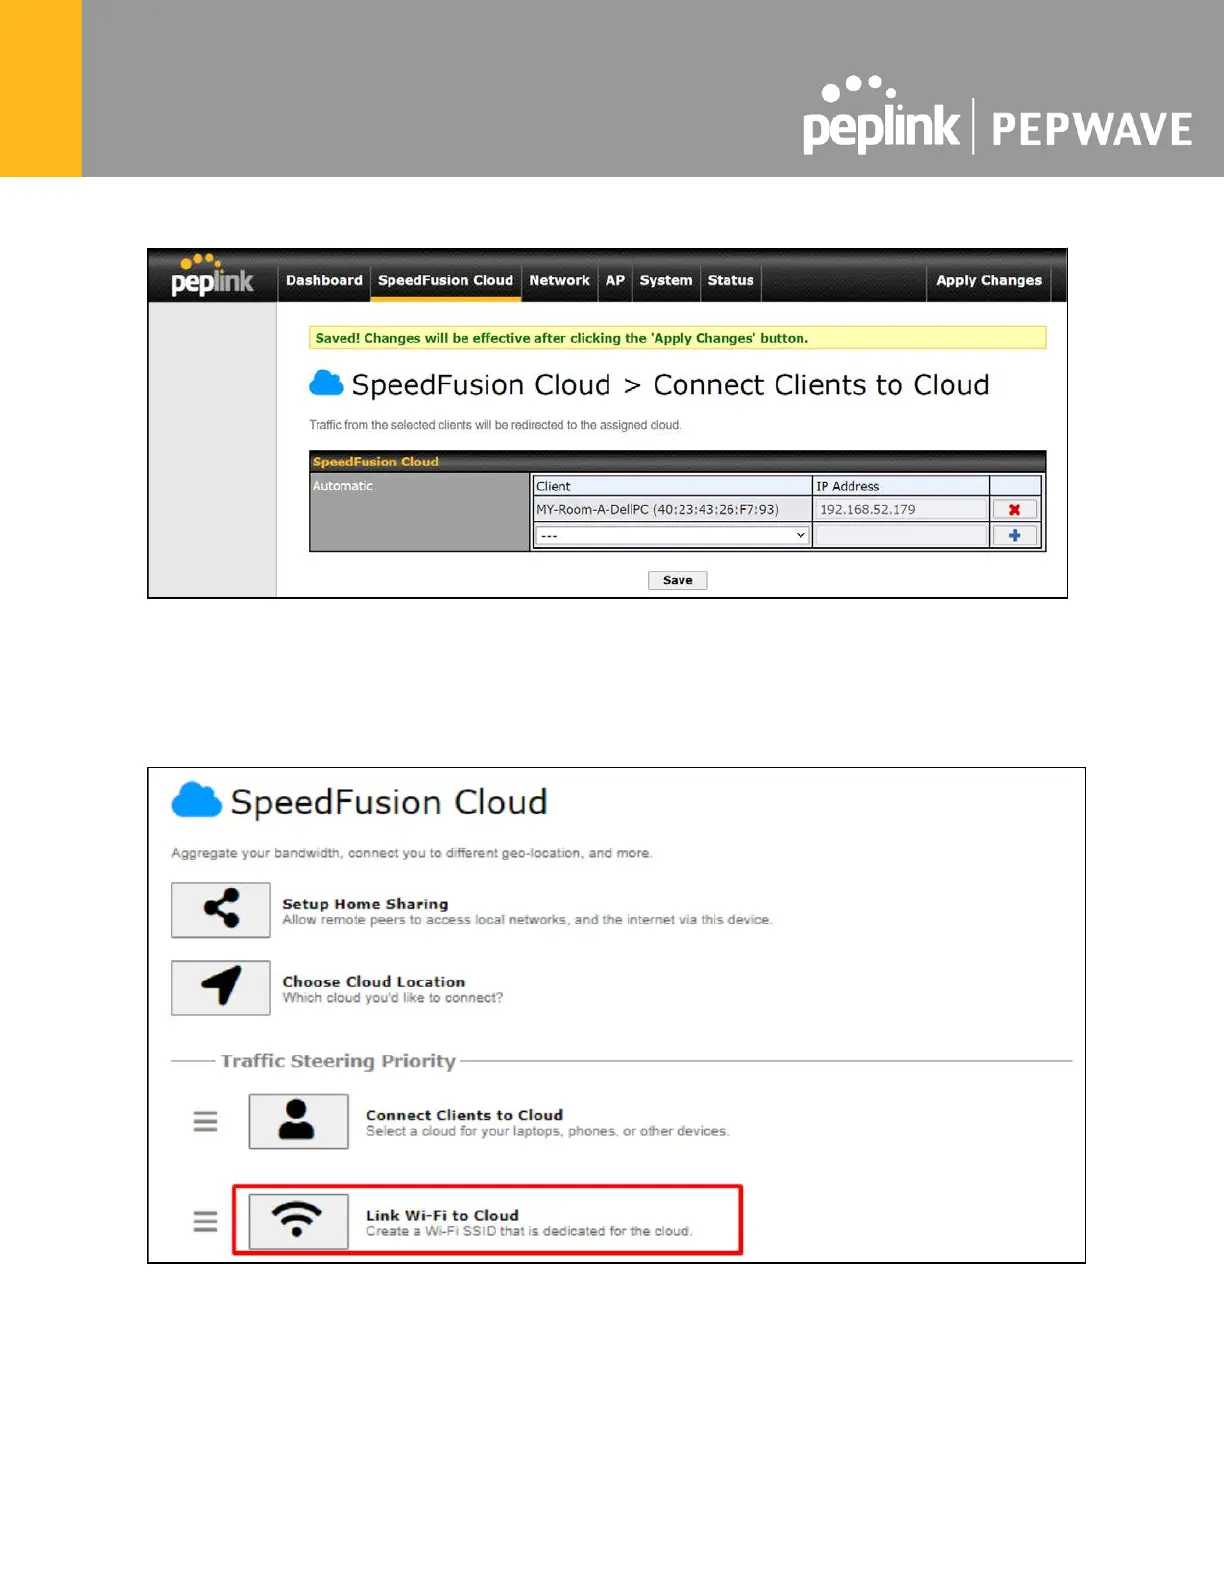Click the Connect Clients to Cloud person icon
This screenshot has width=1224, height=1584.
click(x=299, y=1121)
